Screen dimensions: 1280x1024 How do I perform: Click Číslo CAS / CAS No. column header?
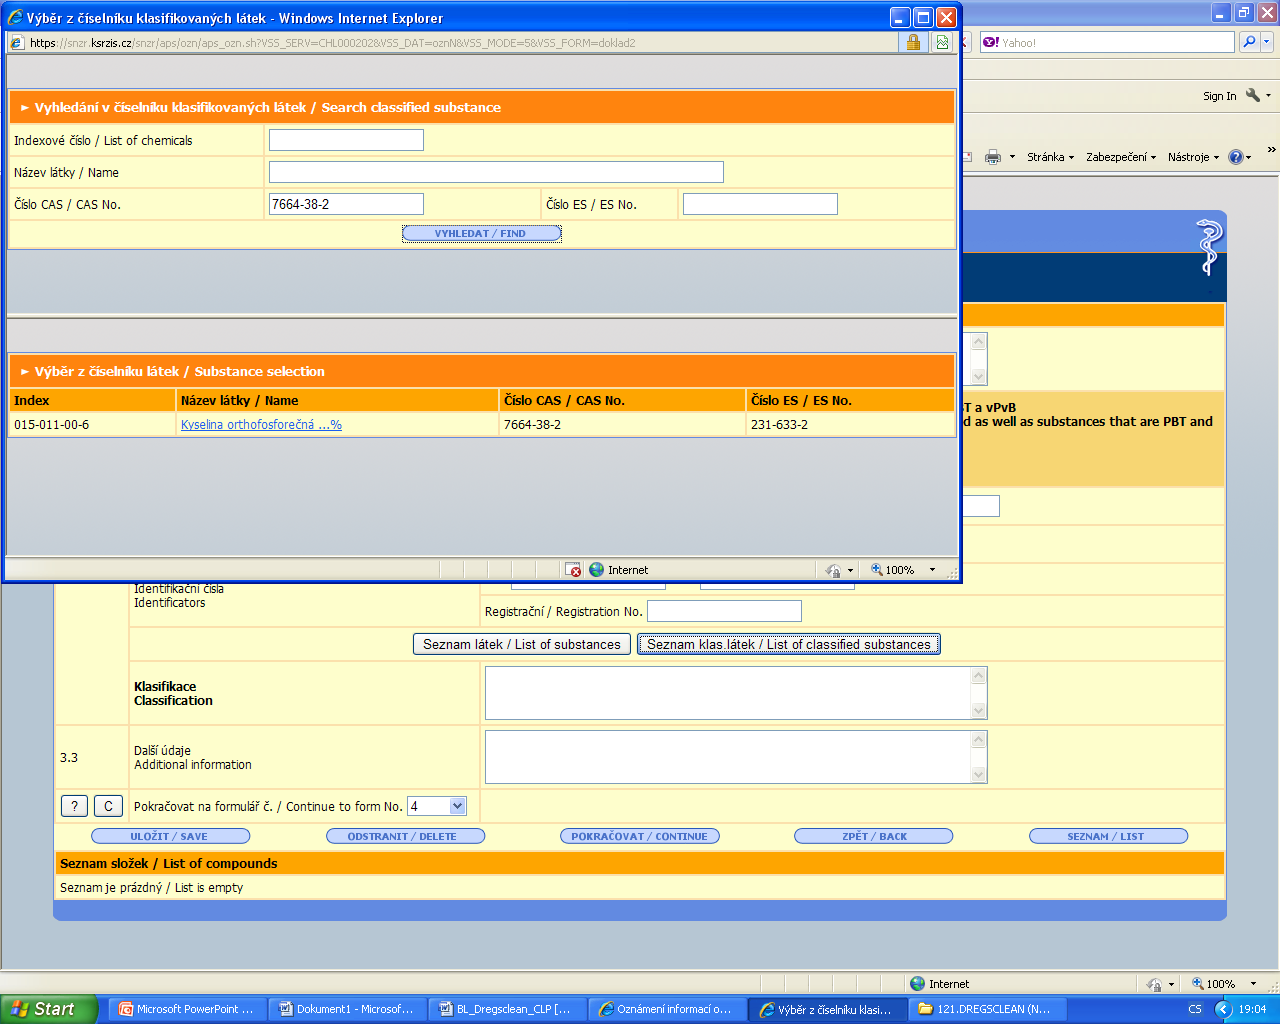[622, 400]
